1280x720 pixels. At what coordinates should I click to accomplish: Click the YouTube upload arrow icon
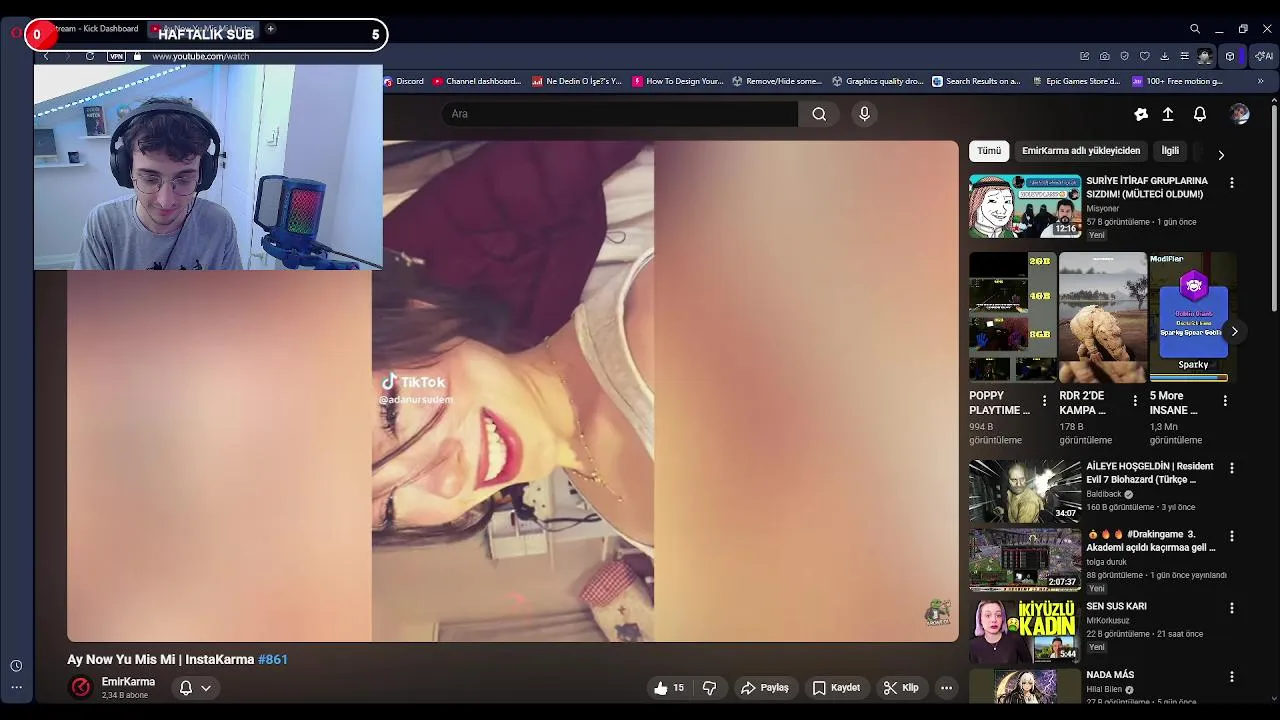click(x=1168, y=114)
